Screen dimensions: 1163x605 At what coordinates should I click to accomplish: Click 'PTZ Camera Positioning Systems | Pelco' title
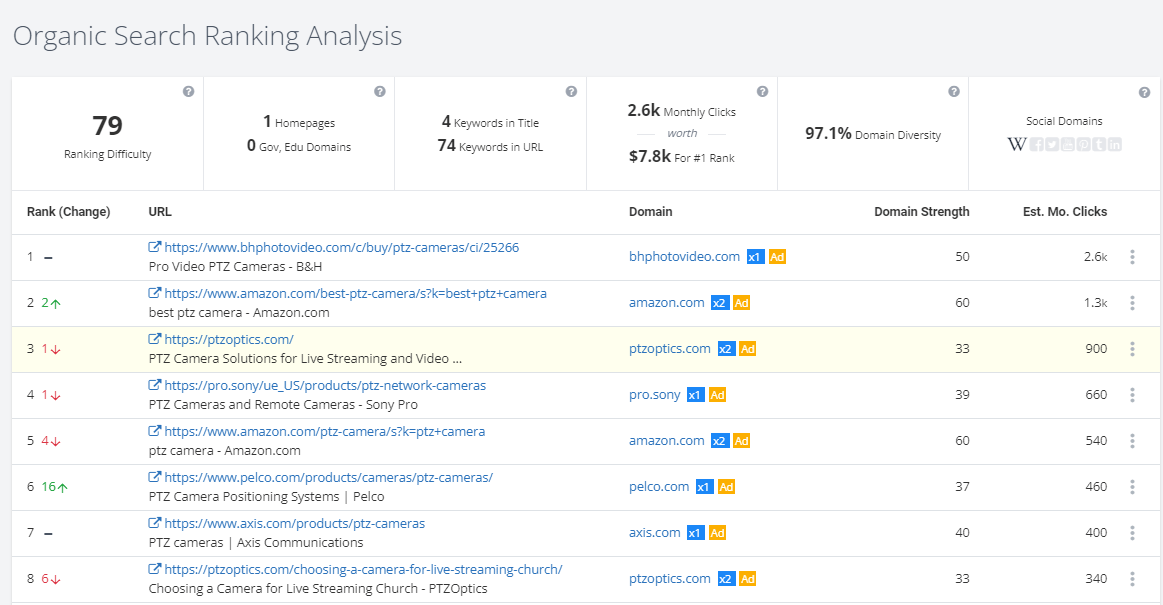[266, 496]
